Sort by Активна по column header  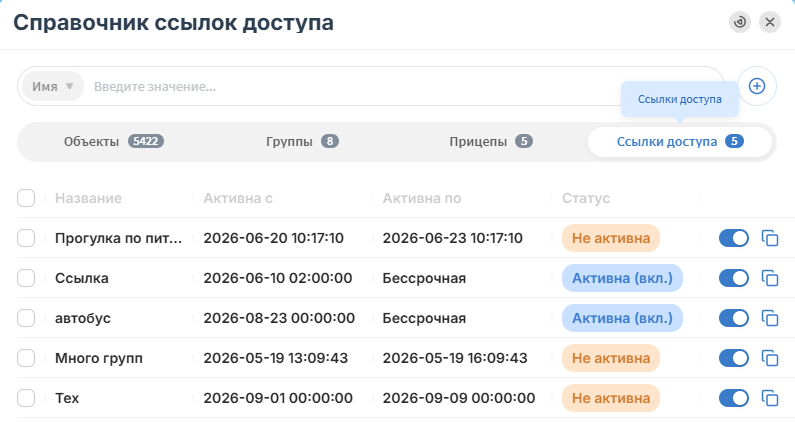point(422,198)
